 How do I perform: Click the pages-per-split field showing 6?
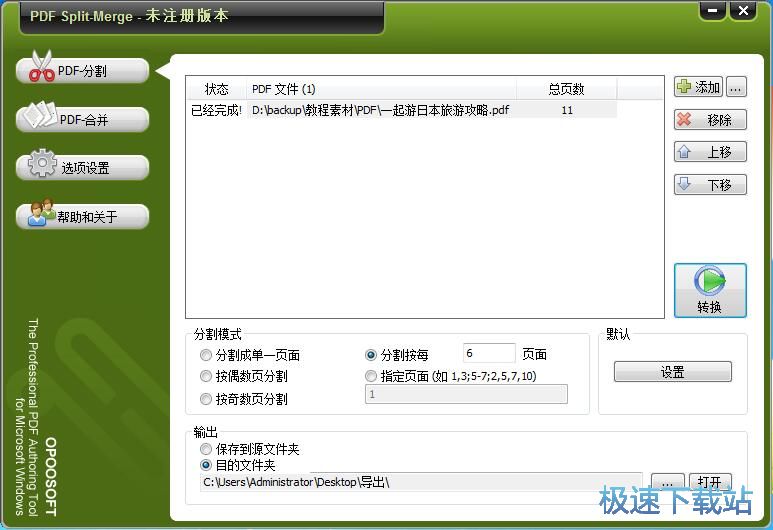489,353
